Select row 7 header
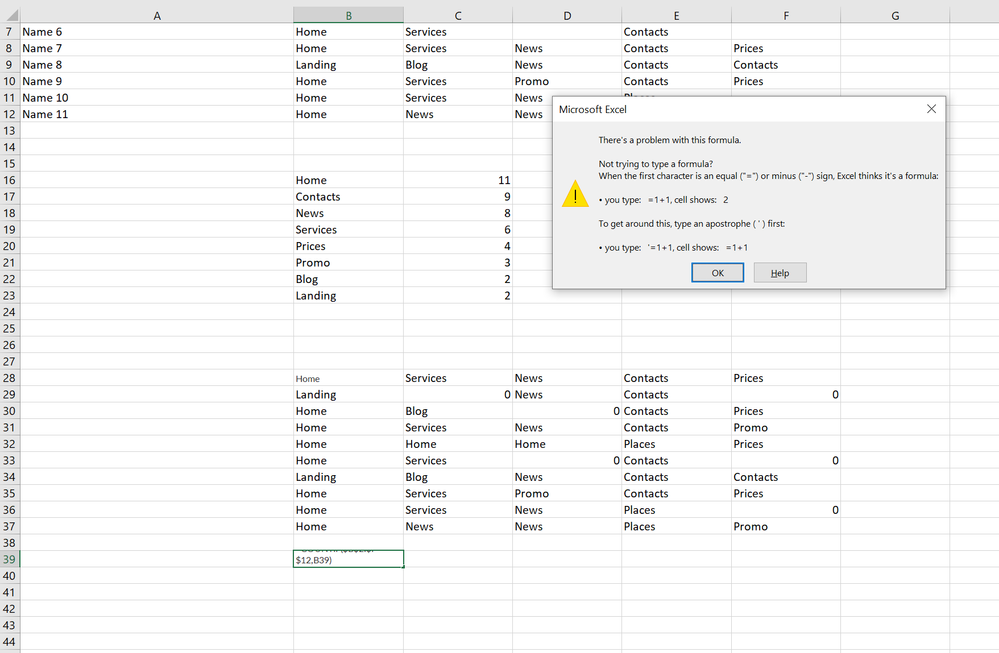This screenshot has height=653, width=999. click(10, 32)
